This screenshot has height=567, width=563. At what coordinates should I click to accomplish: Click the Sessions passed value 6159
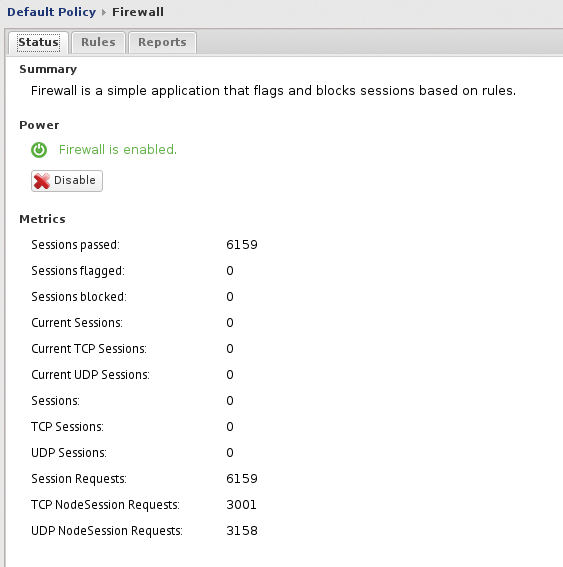pos(242,245)
